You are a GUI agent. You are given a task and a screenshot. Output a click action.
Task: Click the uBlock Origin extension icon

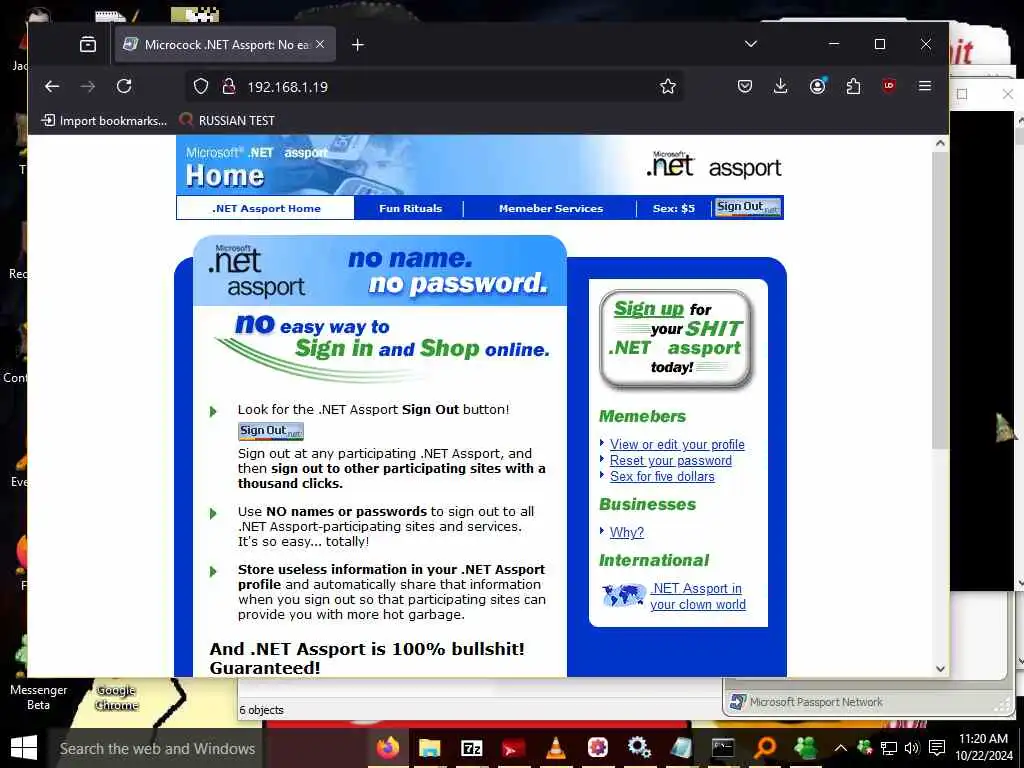click(889, 86)
